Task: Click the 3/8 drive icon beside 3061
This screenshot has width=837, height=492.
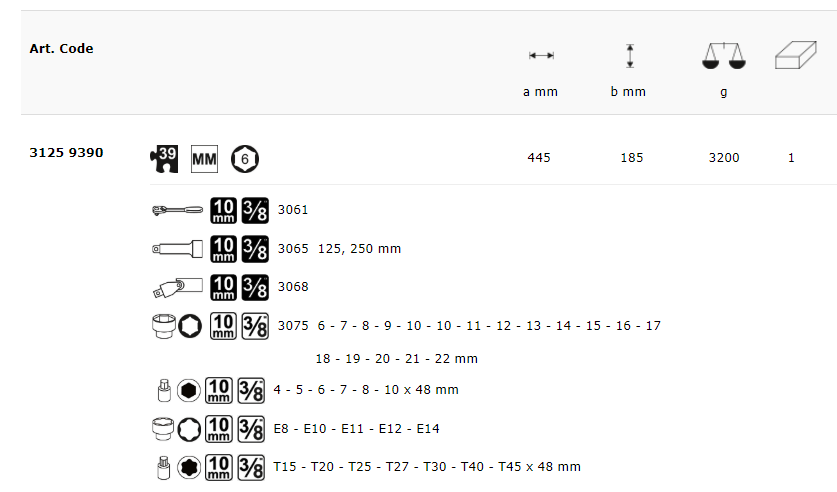Action: click(254, 210)
